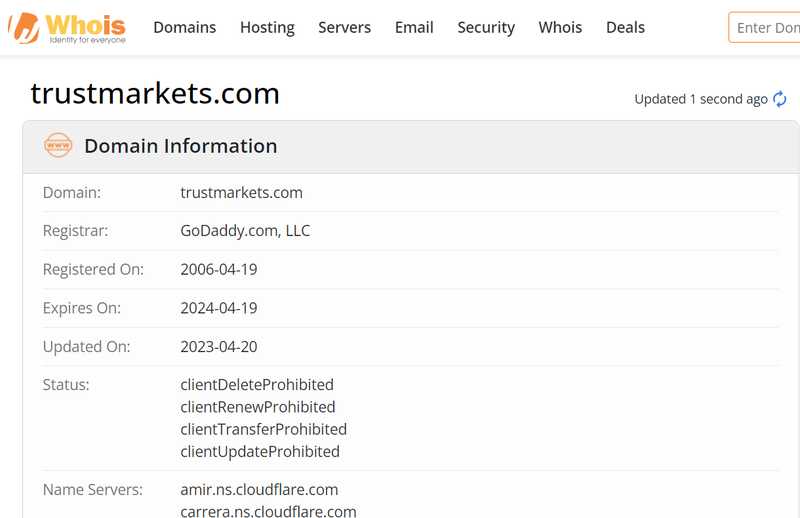Go to the Email menu item
This screenshot has width=800, height=518.
coord(414,27)
